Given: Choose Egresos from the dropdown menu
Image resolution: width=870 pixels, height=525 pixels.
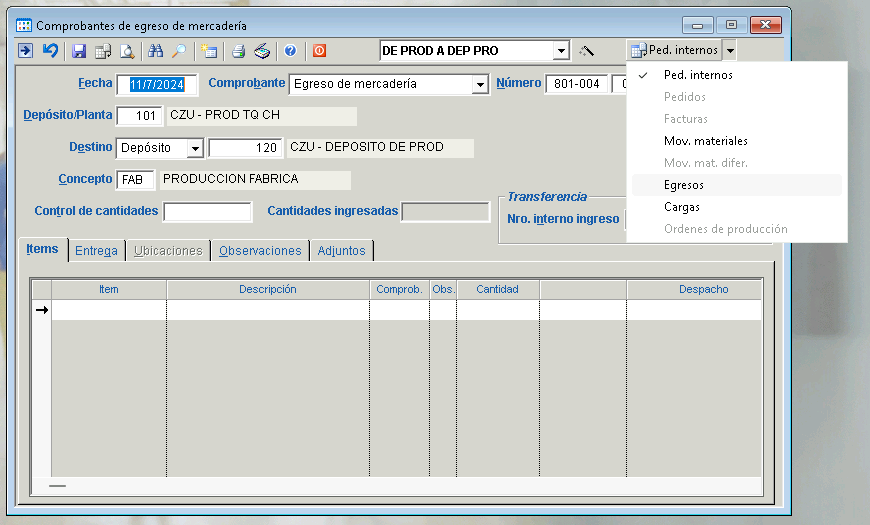Looking at the screenshot, I should coord(684,185).
